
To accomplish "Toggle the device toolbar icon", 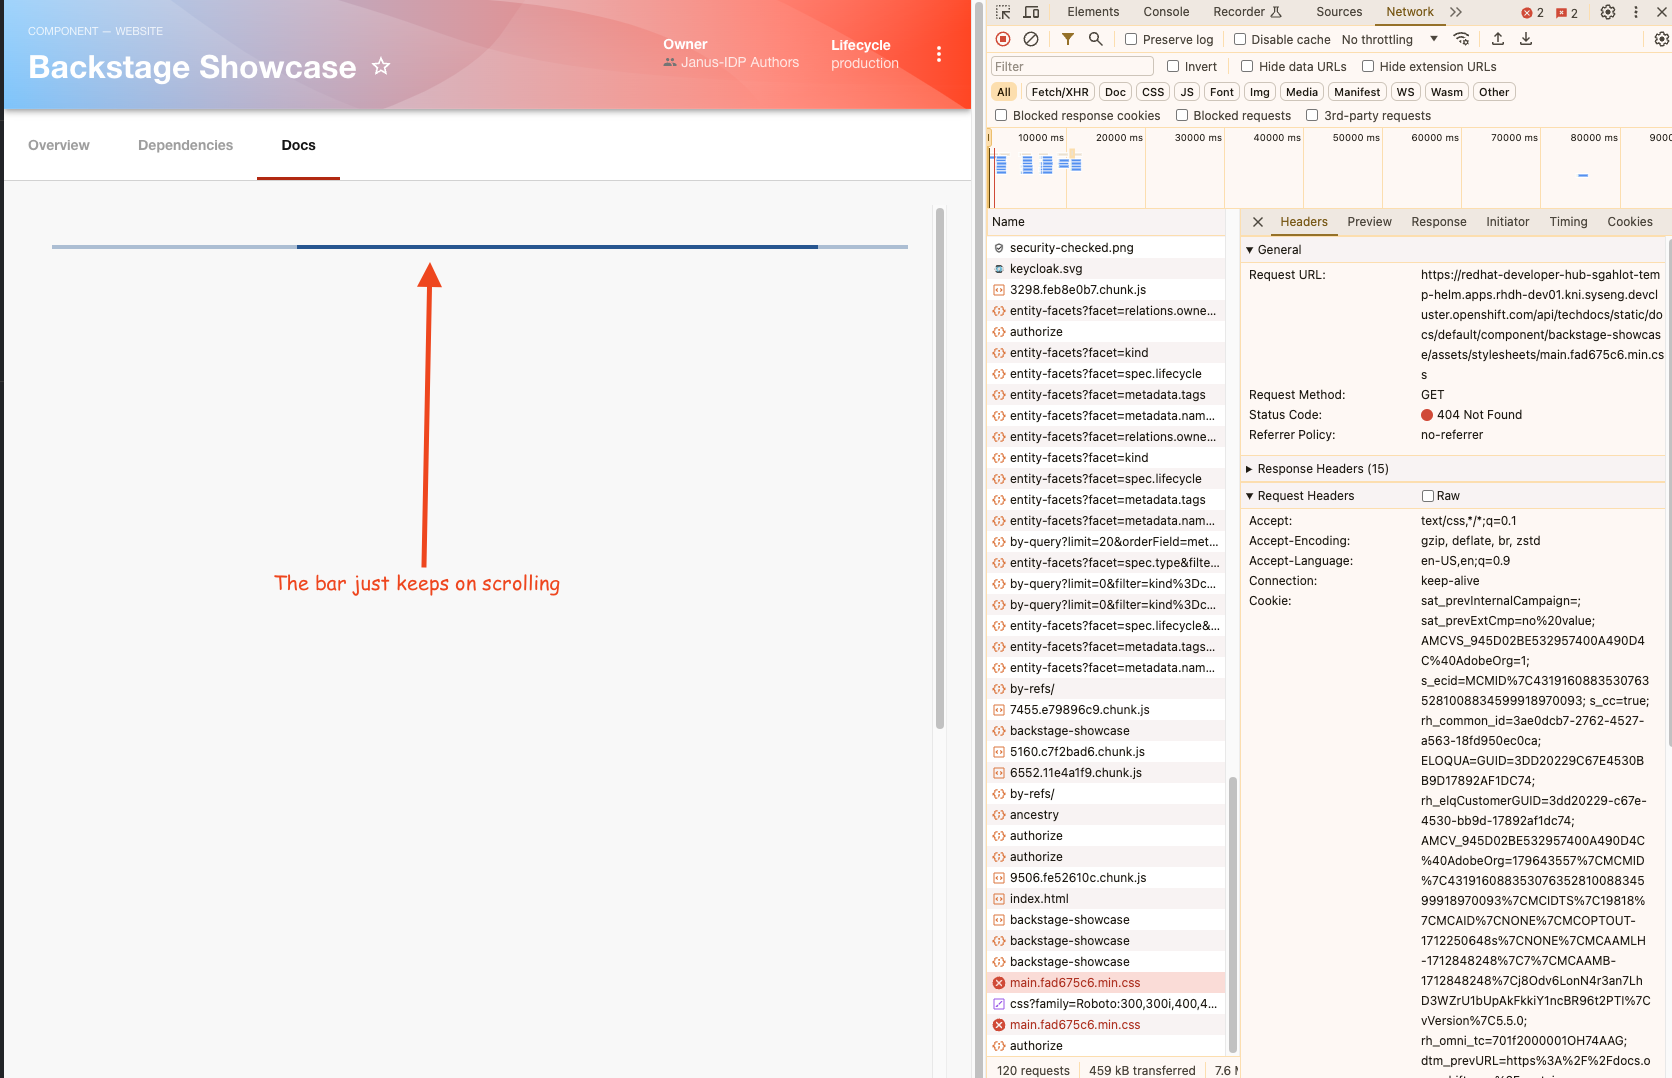I will click(1031, 12).
